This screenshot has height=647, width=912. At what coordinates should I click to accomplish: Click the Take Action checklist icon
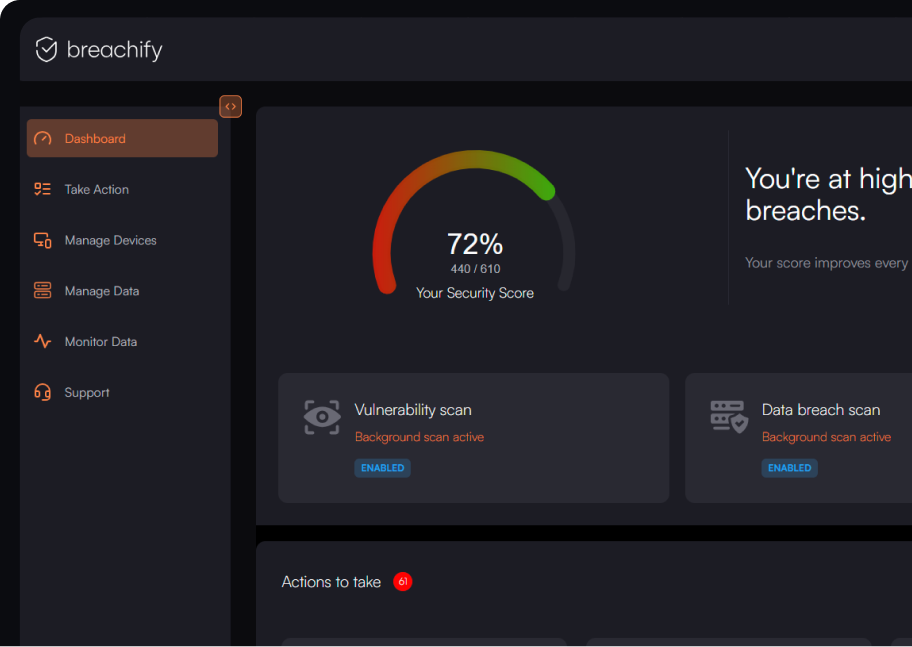(x=42, y=189)
